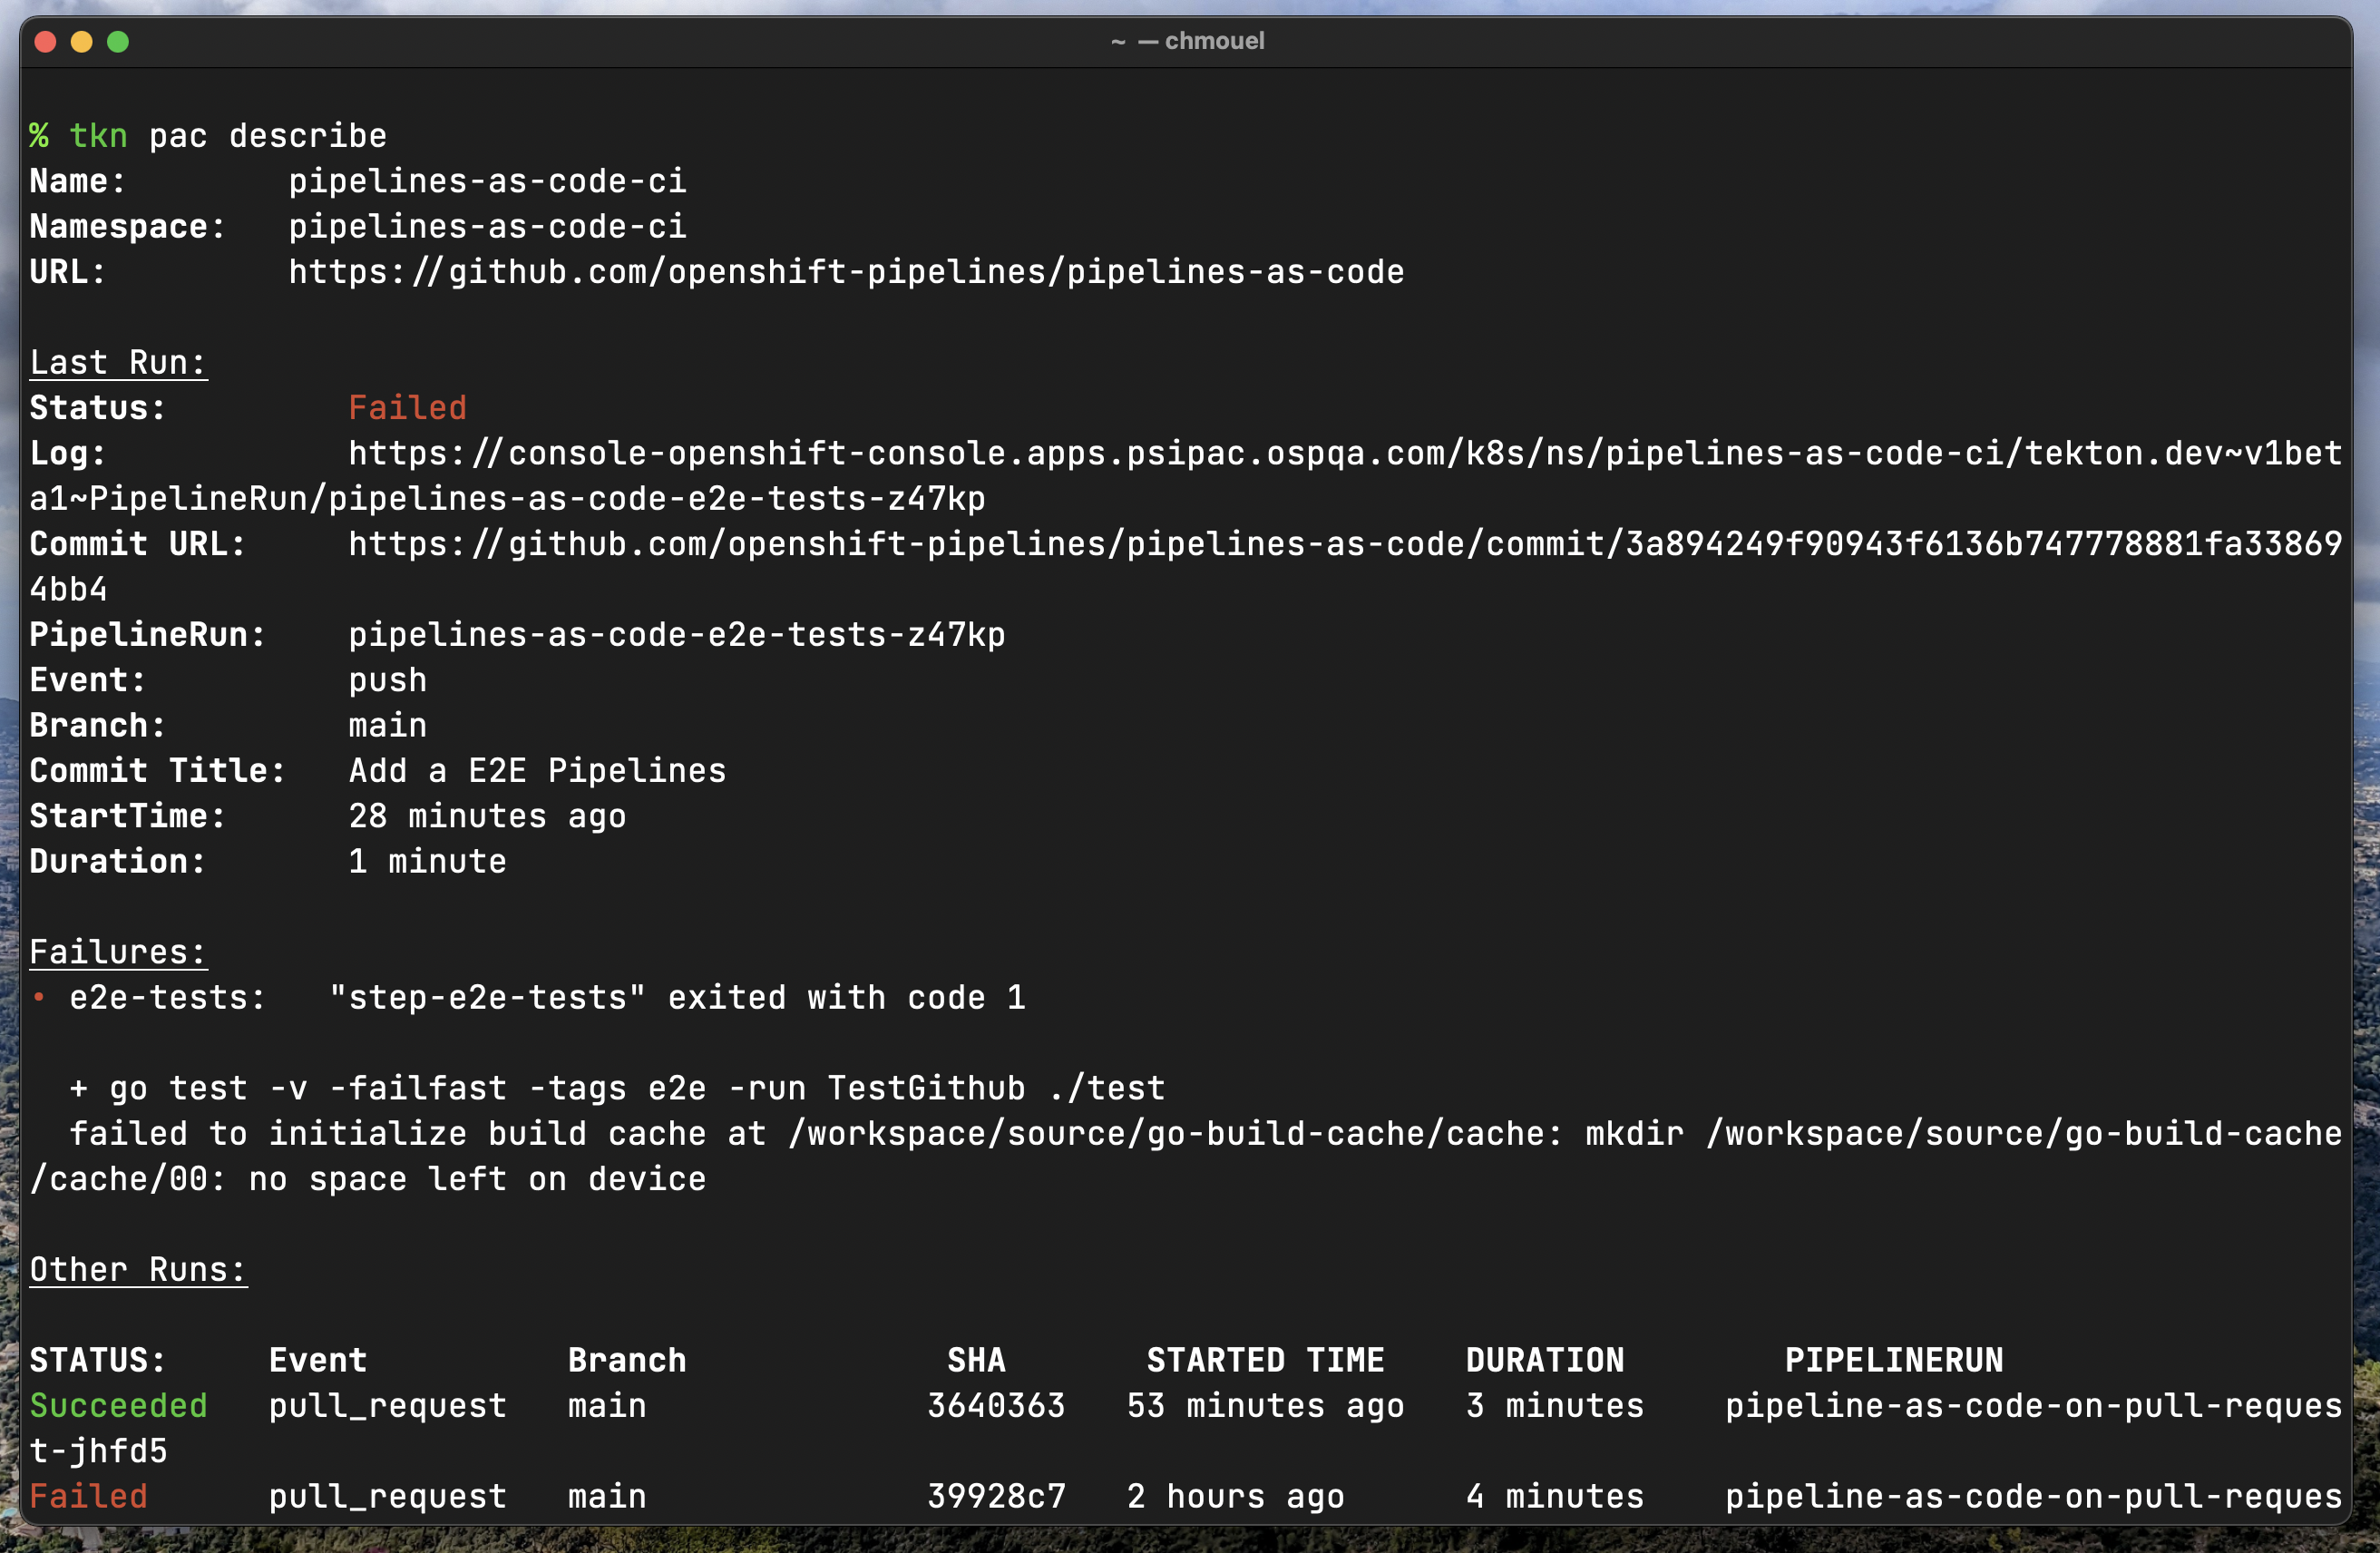Viewport: 2380px width, 1553px height.
Task: Click the yellow minimize window button
Action: pos(82,42)
